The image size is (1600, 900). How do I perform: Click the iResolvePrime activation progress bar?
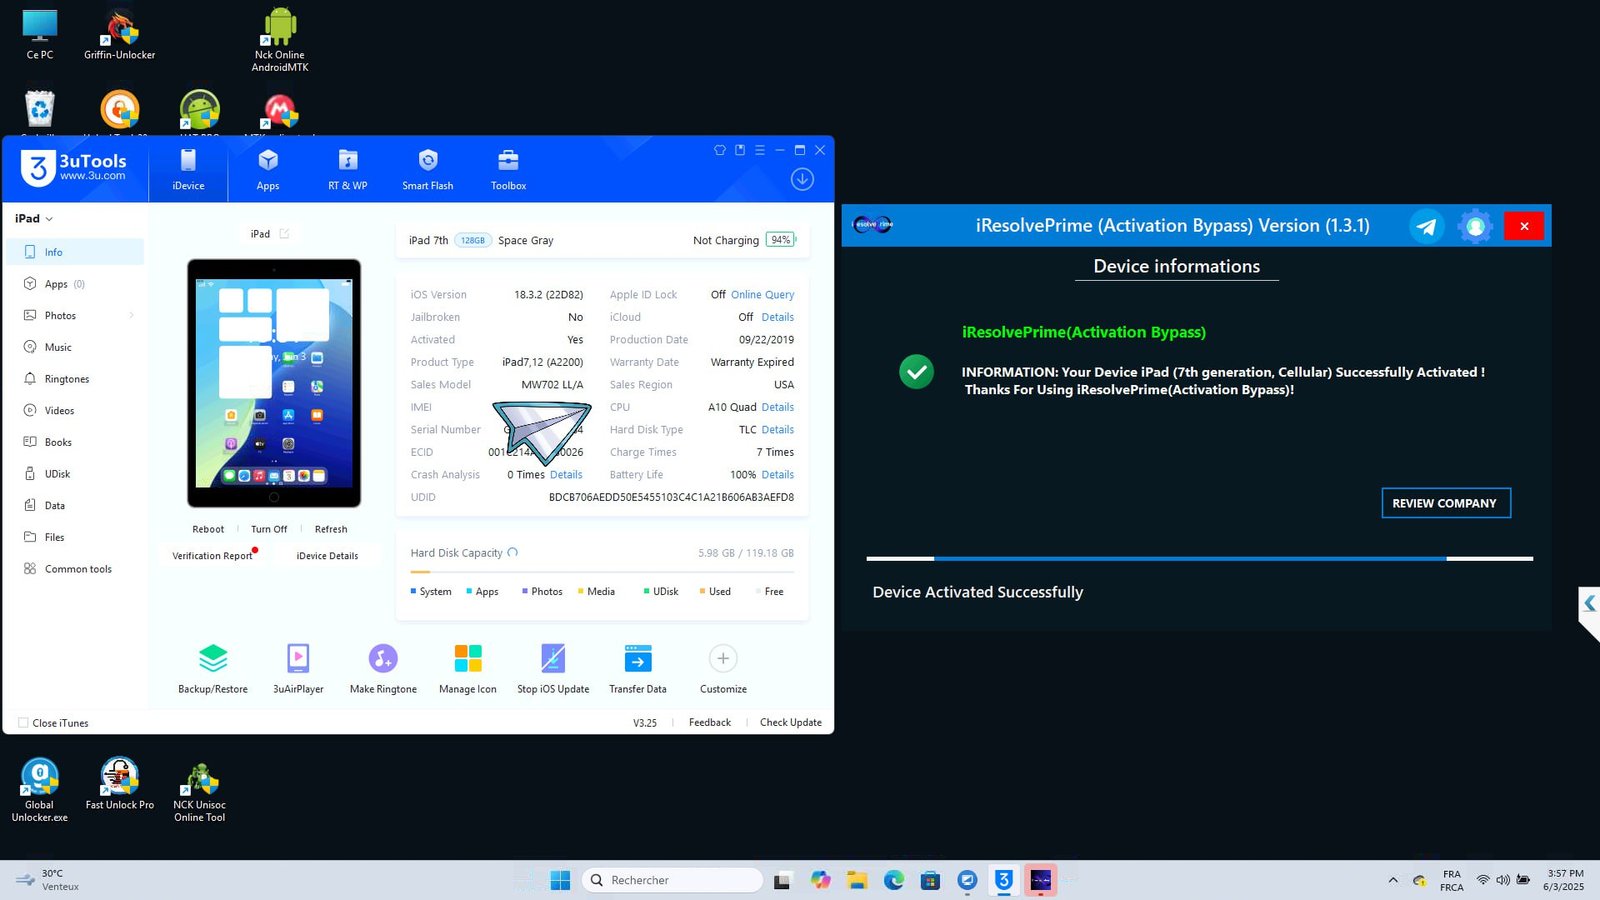click(1199, 558)
